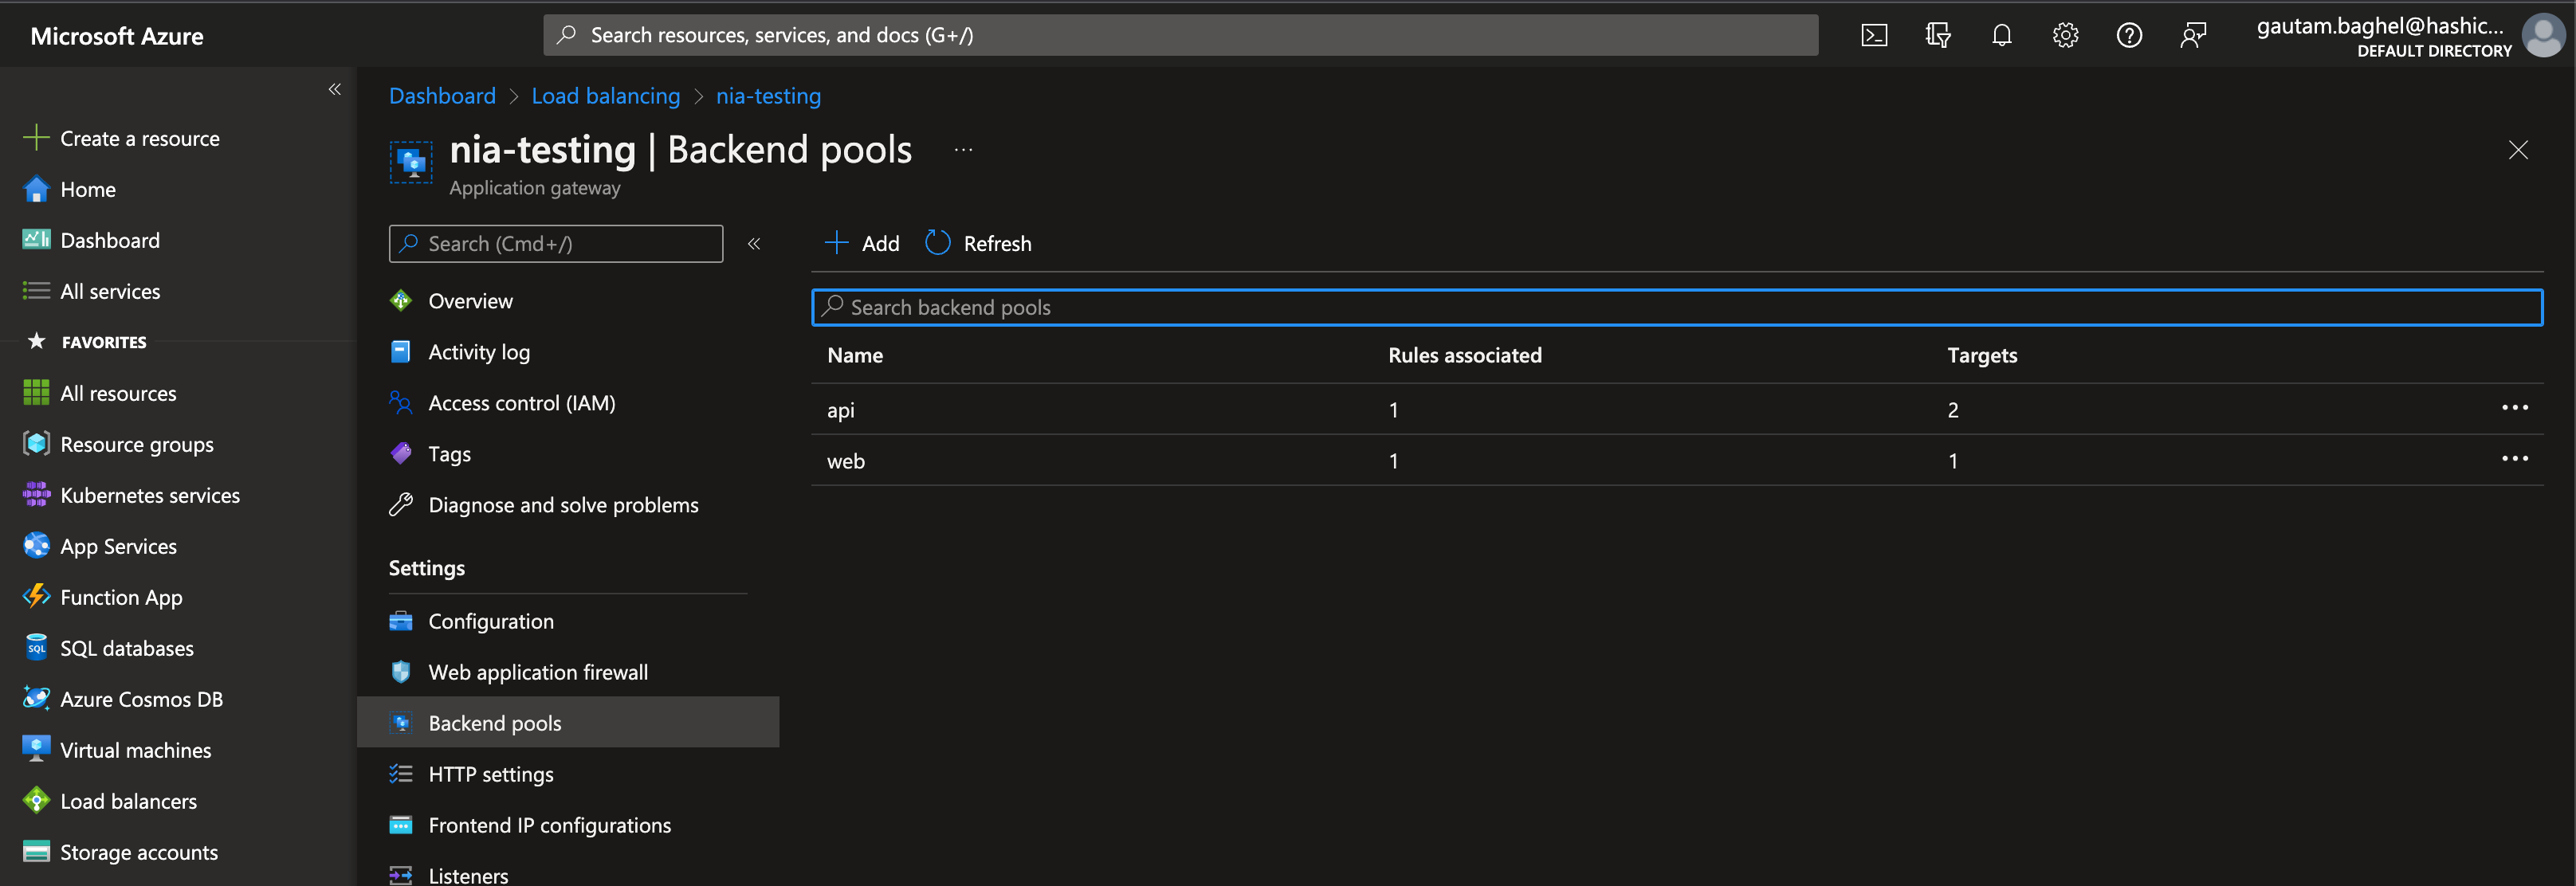Open the portal settings gear icon
The image size is (2576, 886).
point(2065,34)
